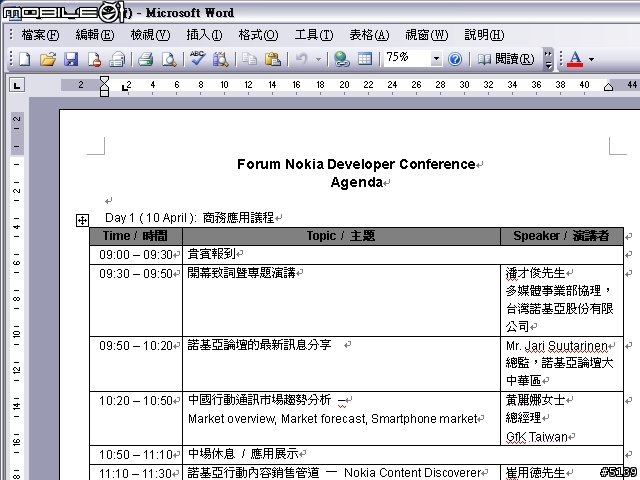640x480 pixels.
Task: Click the speaker name '黃麗娜女士'
Action: tap(536, 400)
